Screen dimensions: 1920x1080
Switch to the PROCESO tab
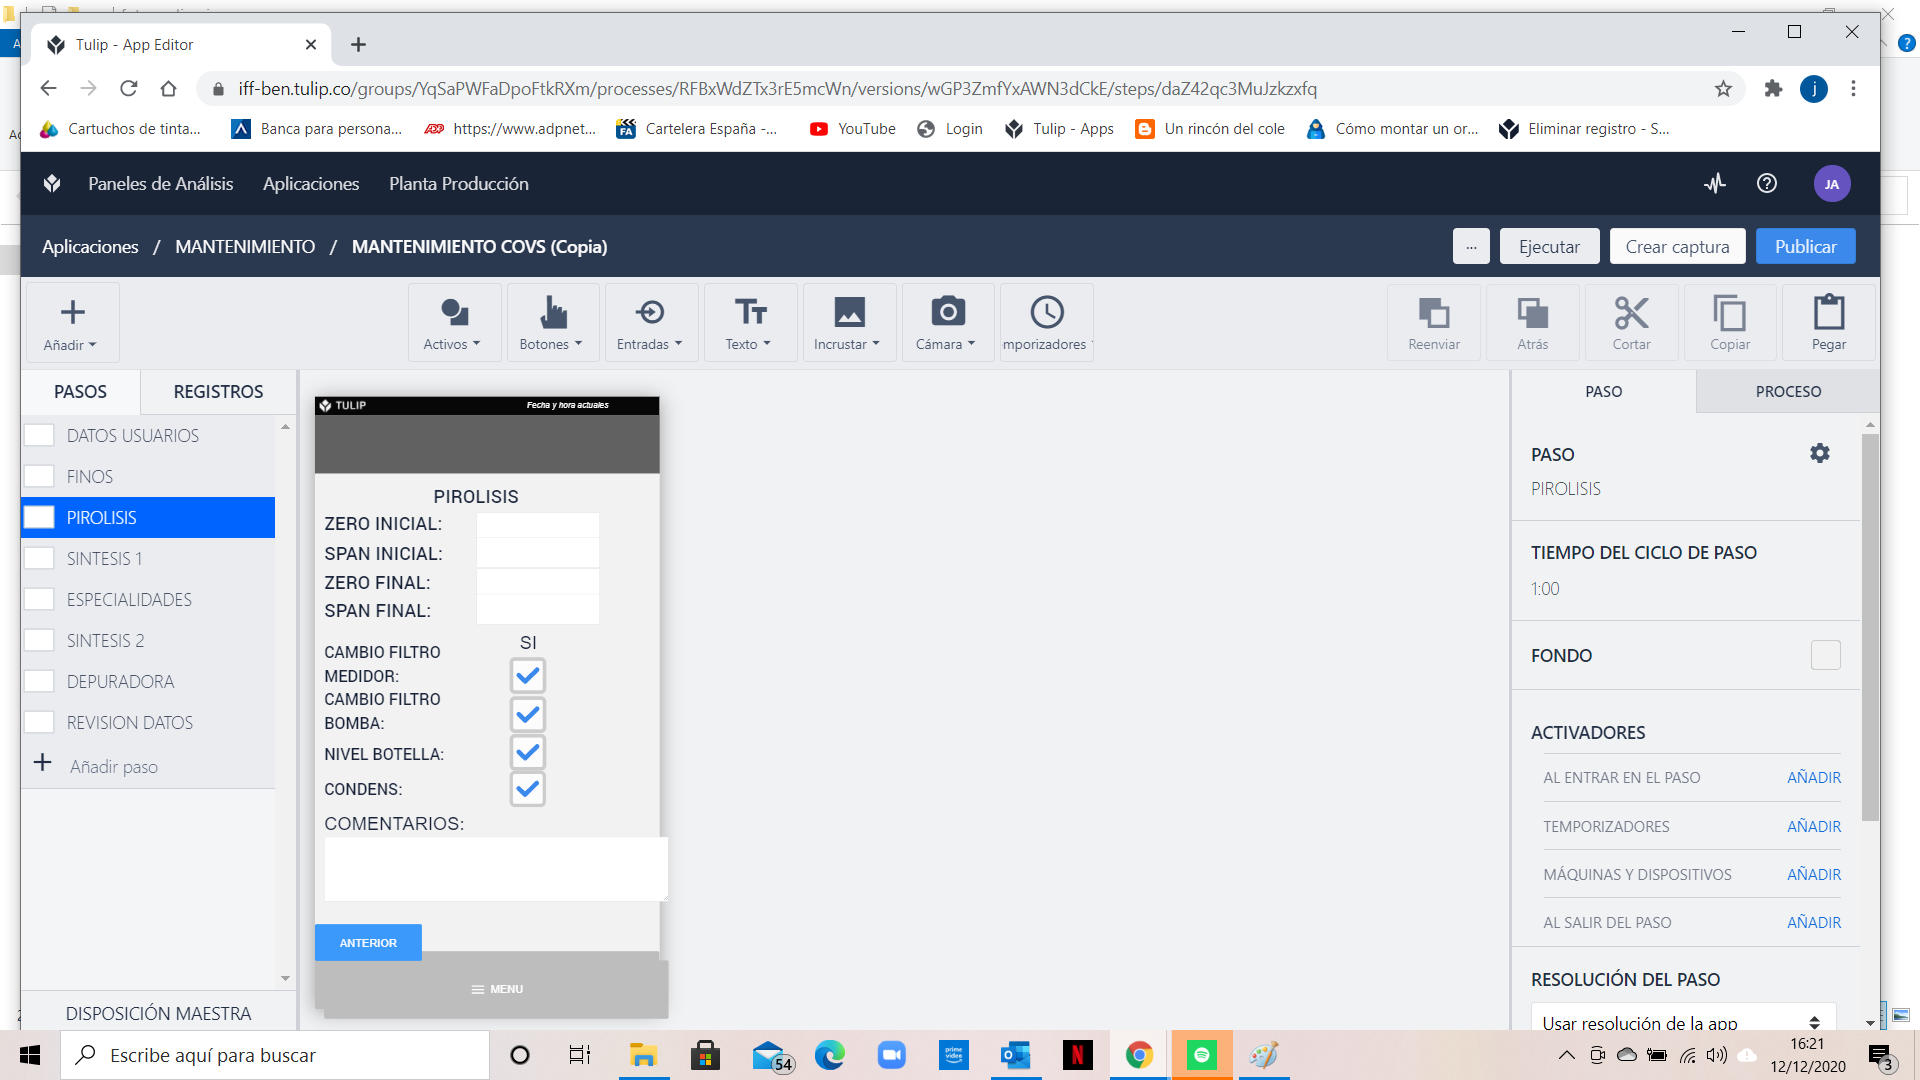click(x=1787, y=392)
